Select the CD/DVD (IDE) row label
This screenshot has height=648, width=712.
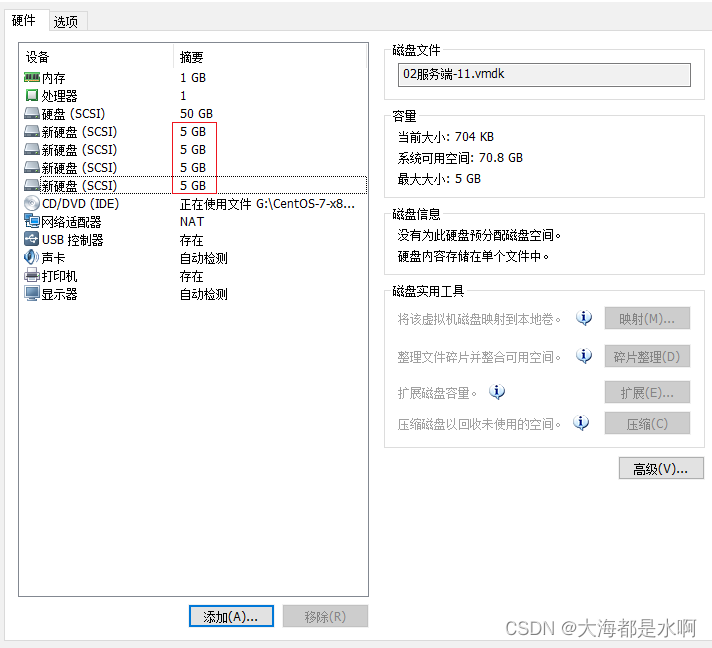point(80,203)
